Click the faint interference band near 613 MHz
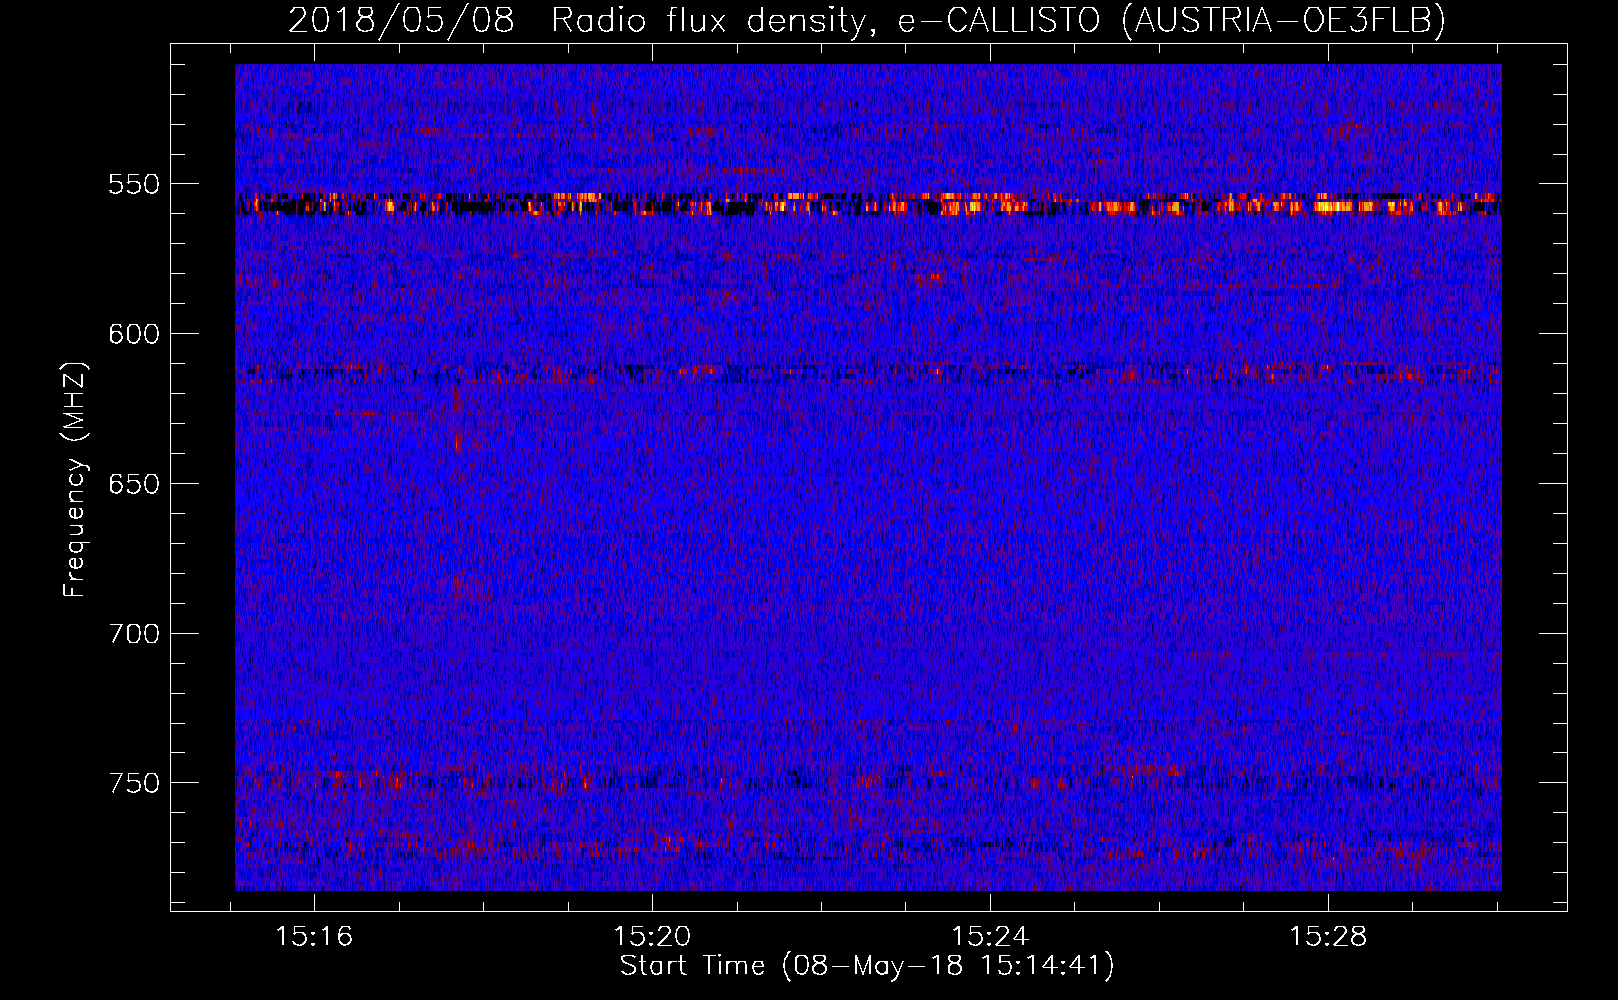This screenshot has width=1618, height=1000. pyautogui.click(x=868, y=374)
